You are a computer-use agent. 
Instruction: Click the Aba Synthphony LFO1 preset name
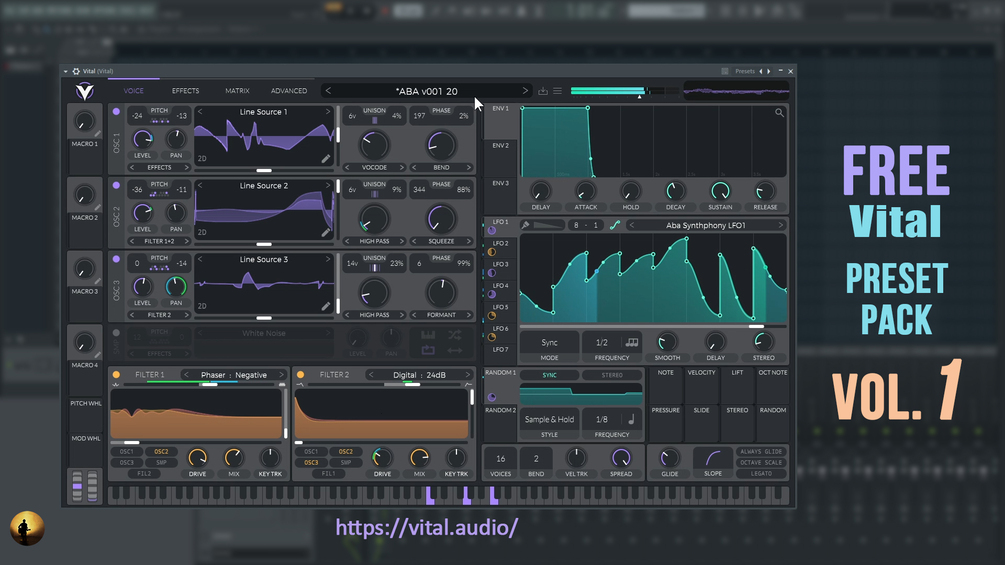(706, 225)
